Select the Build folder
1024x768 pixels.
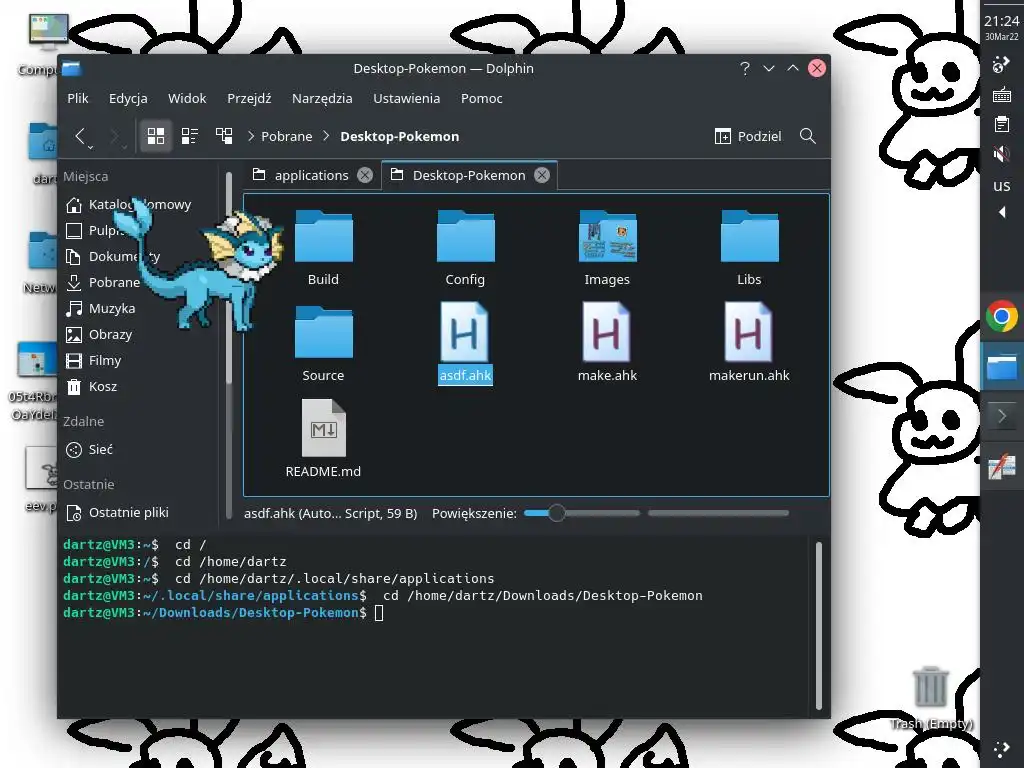(323, 249)
